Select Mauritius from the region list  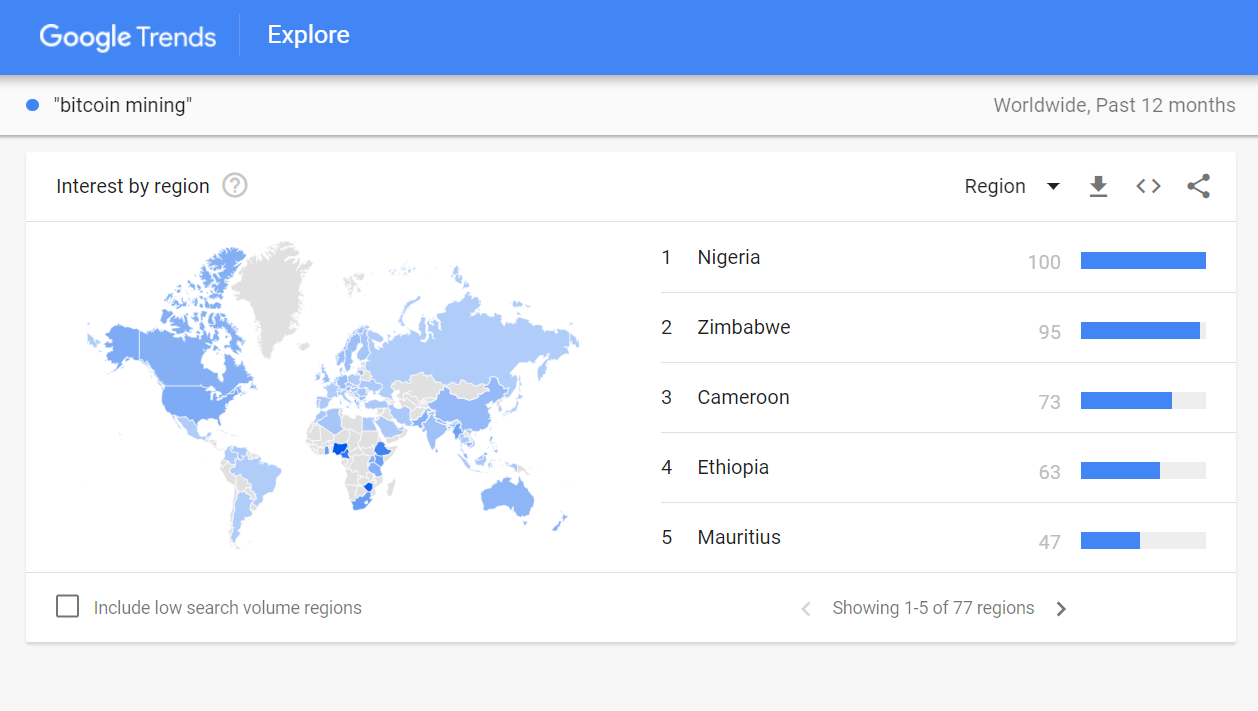point(739,537)
